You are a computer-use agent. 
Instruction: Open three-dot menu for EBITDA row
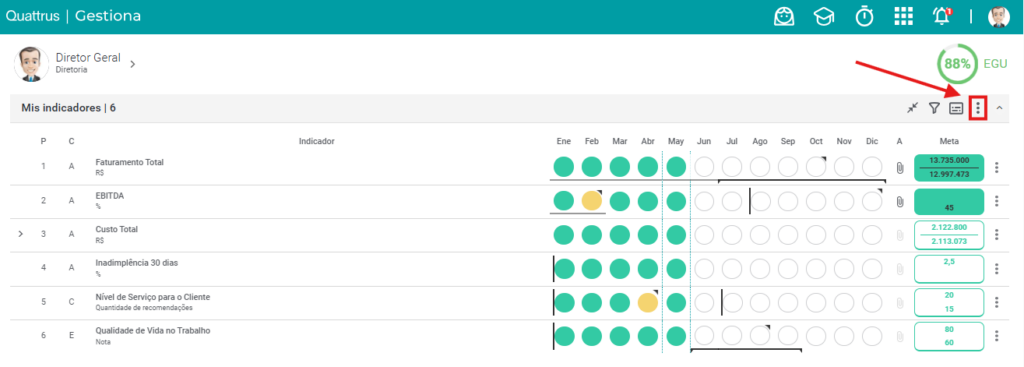tap(997, 201)
